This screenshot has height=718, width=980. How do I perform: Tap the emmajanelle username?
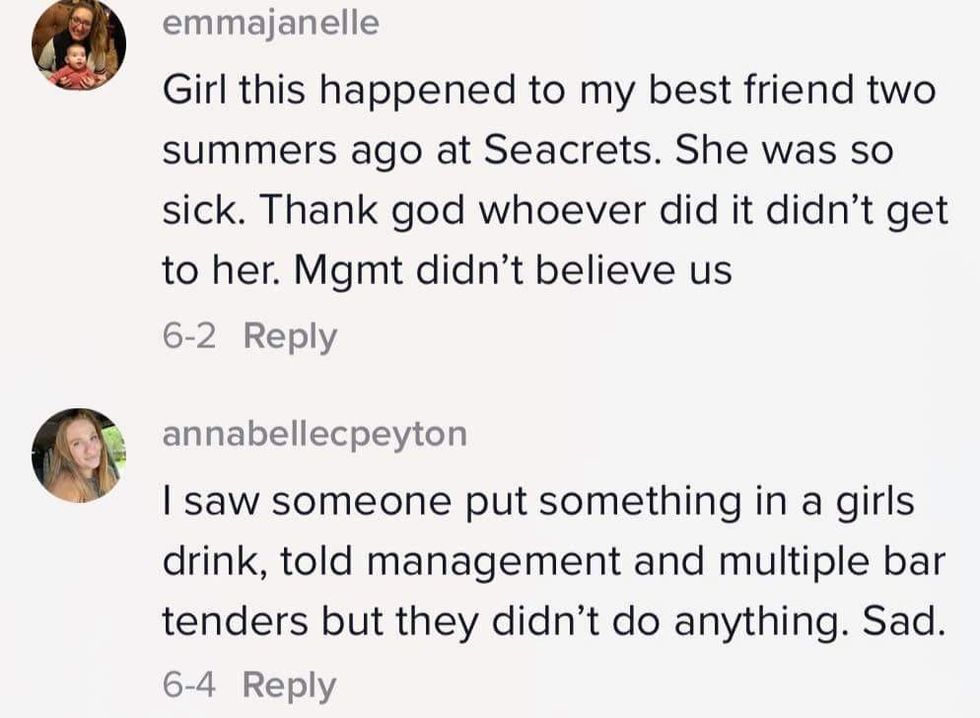click(x=270, y=23)
